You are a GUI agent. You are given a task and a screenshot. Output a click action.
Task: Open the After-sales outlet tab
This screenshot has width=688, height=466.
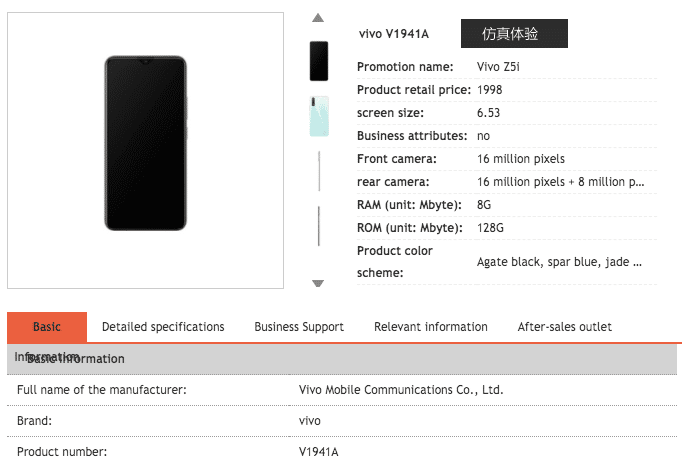pyautogui.click(x=564, y=327)
